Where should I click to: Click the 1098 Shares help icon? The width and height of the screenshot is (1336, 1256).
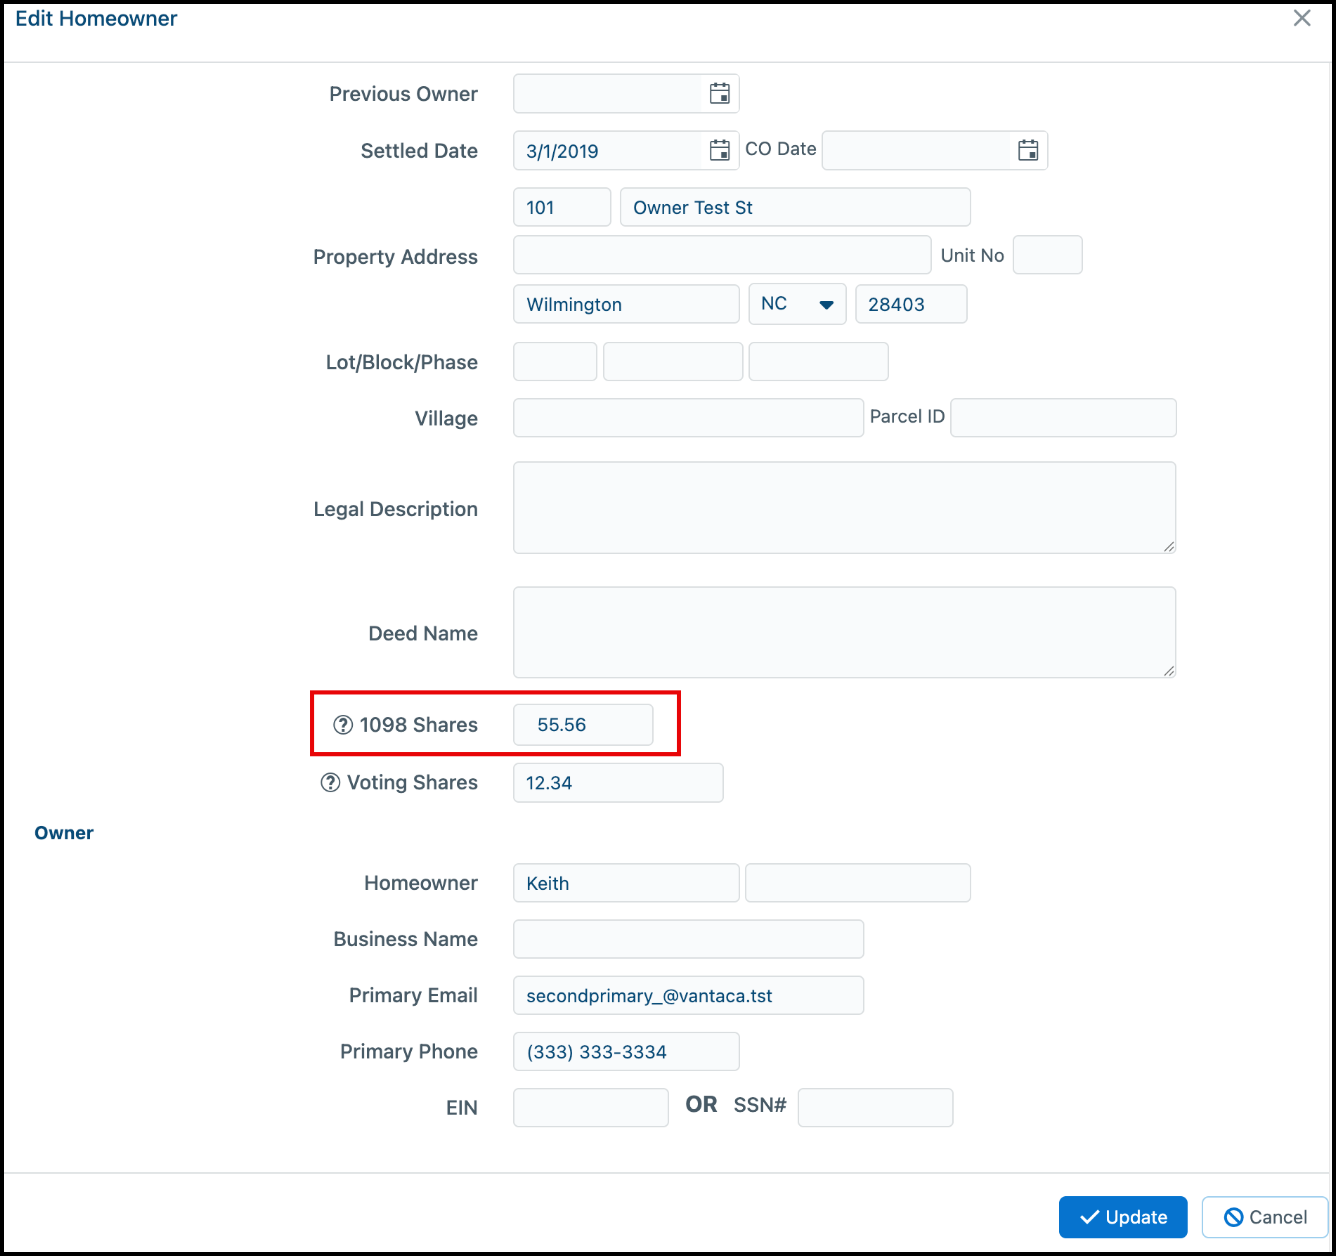[343, 724]
